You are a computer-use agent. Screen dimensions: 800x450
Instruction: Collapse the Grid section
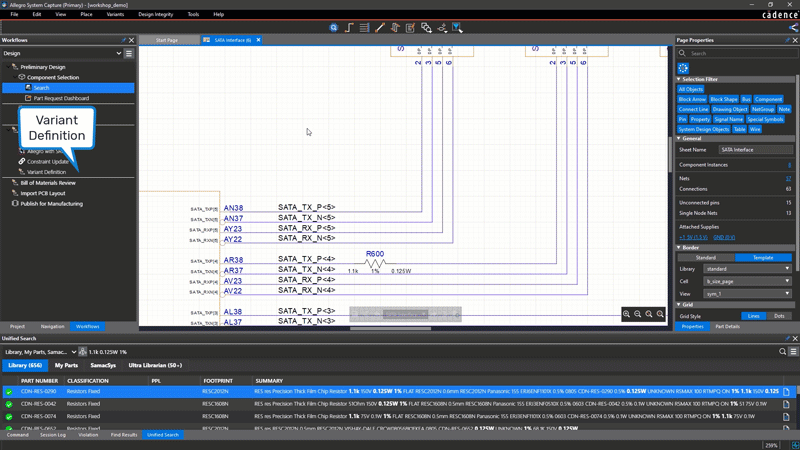tap(679, 305)
